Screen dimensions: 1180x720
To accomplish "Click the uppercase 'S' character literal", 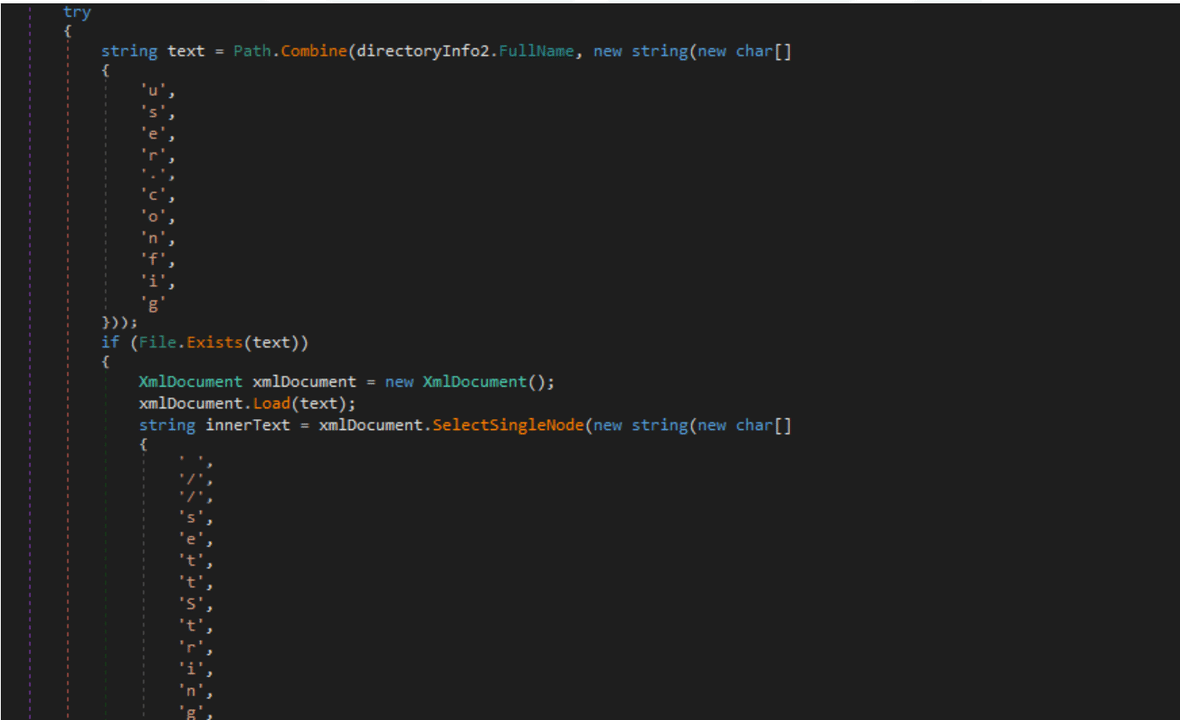I will pyautogui.click(x=191, y=605).
